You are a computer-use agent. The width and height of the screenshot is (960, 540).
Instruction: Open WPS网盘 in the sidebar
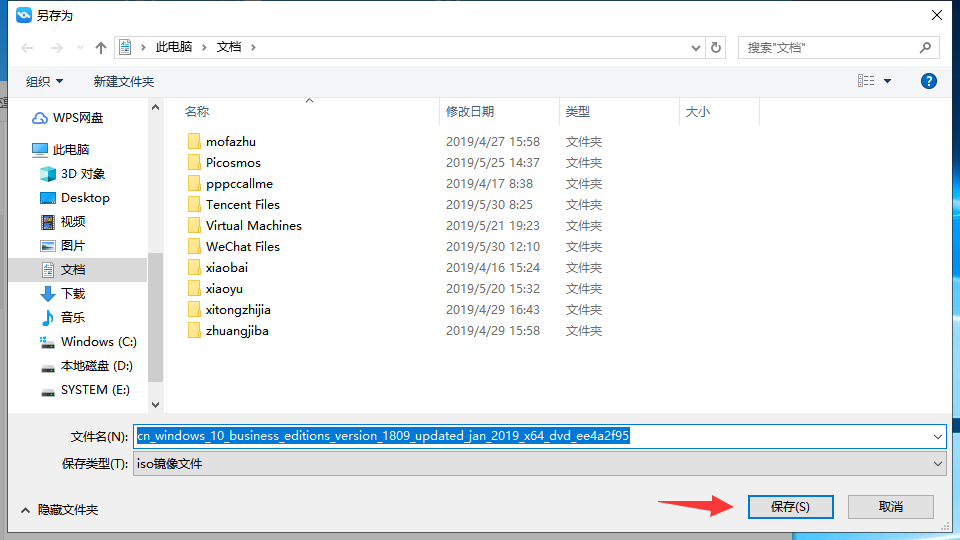click(x=77, y=118)
